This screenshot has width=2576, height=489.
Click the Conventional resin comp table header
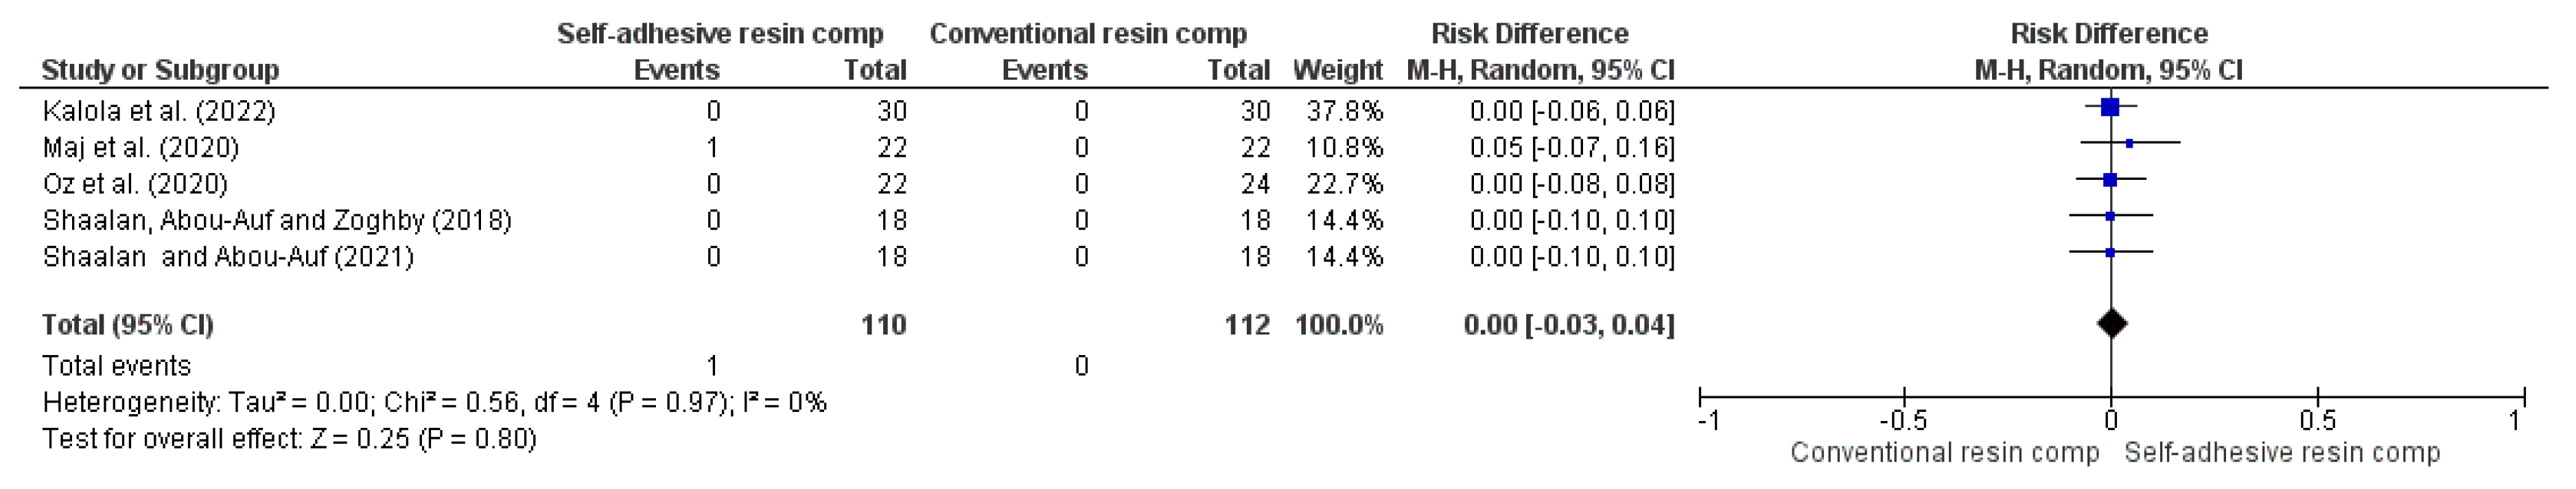(x=1088, y=33)
